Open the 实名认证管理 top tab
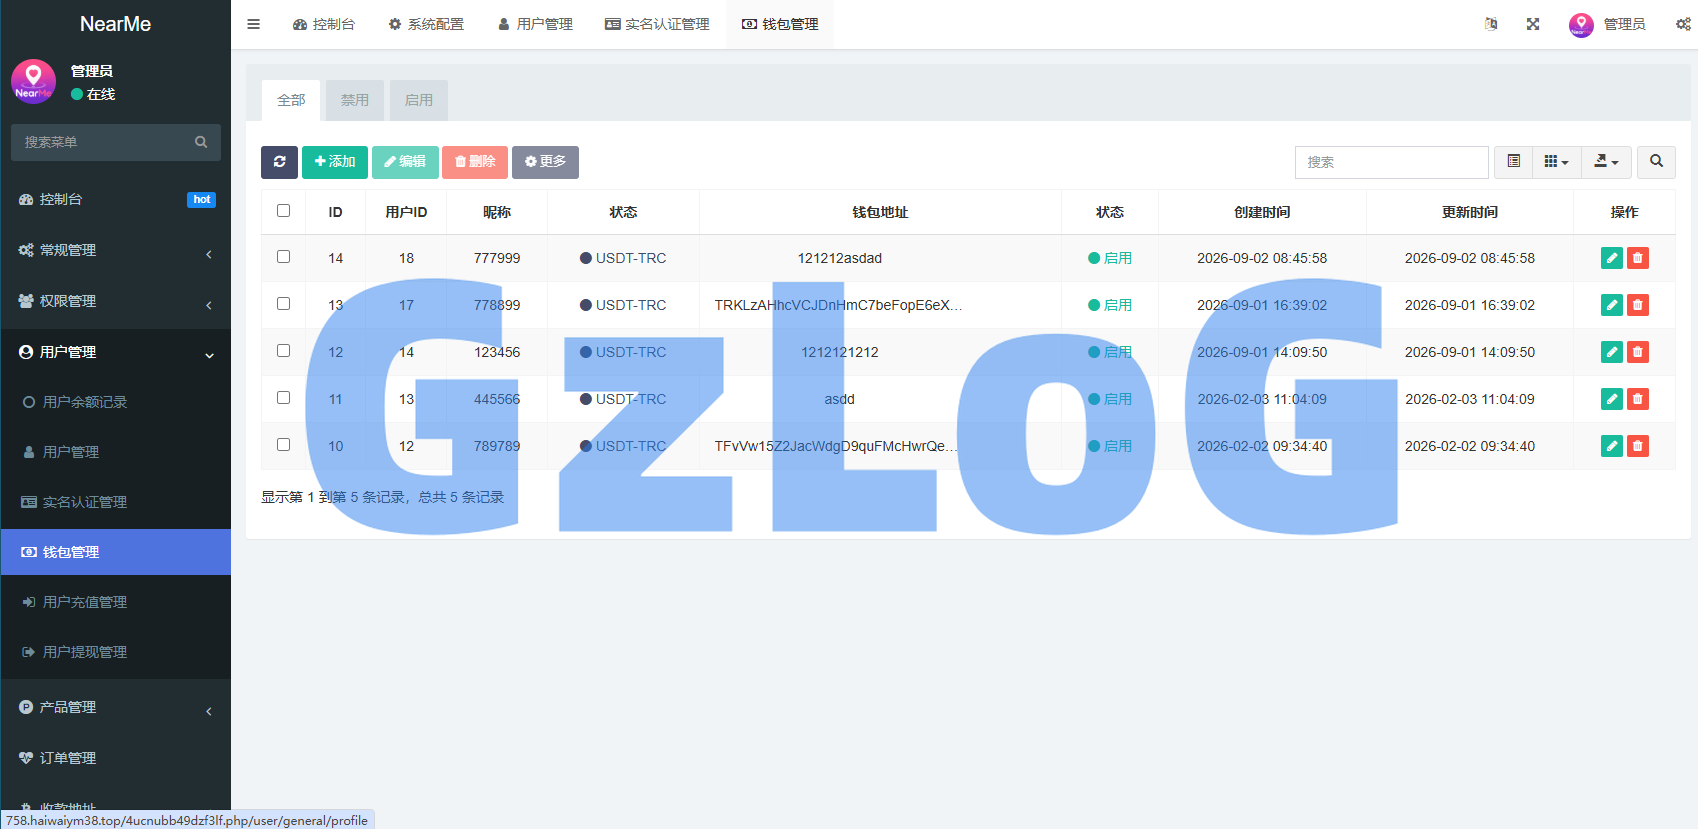Viewport: 1698px width, 829px height. [657, 24]
